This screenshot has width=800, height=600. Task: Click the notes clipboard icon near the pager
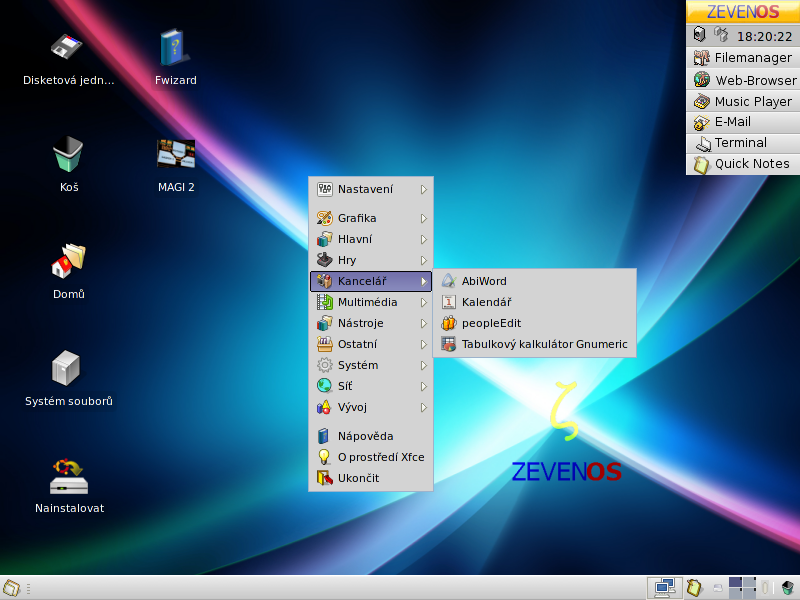[x=694, y=588]
